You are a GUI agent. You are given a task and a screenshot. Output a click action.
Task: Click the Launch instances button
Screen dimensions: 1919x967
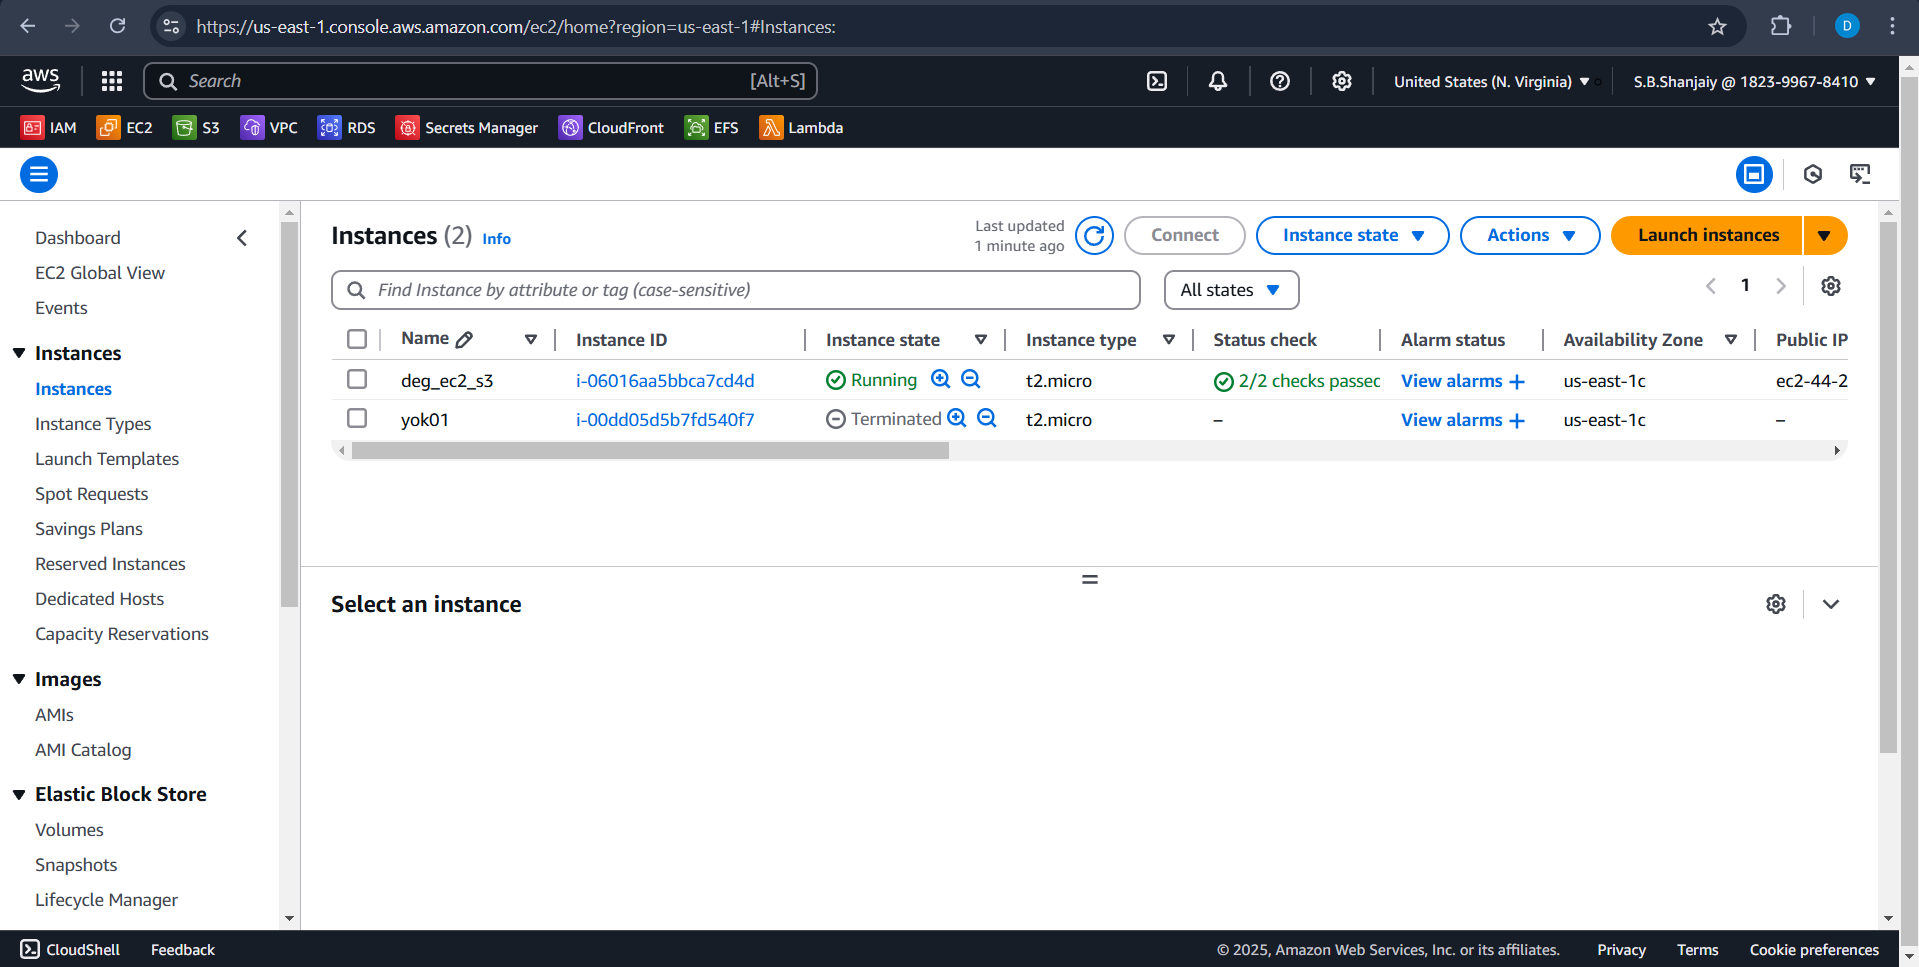(x=1708, y=236)
